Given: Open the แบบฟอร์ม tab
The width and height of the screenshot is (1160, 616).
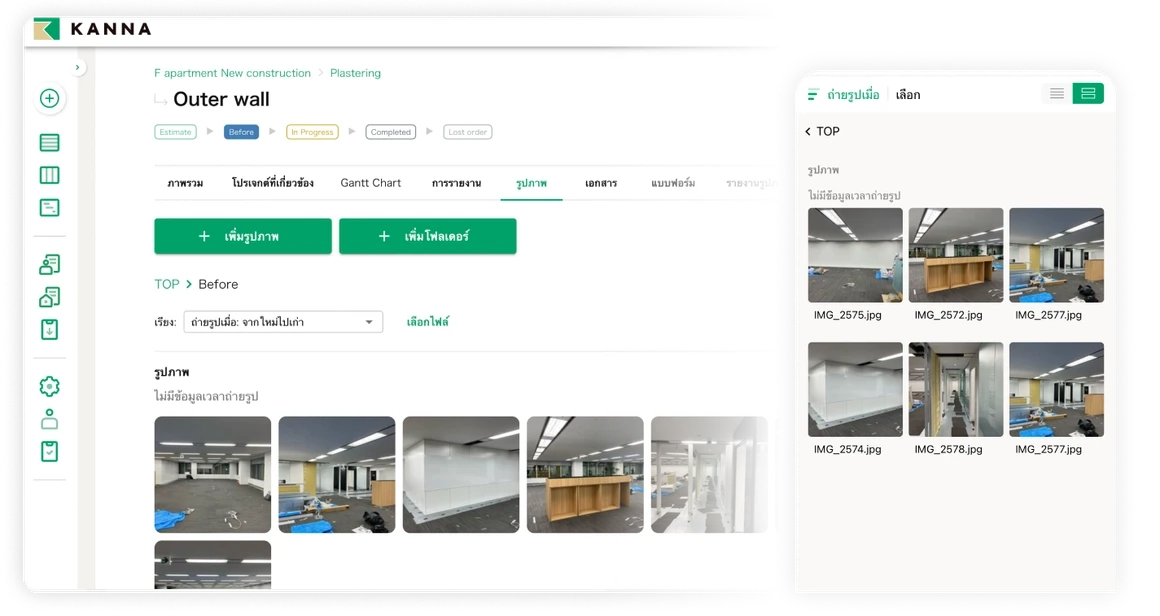Looking at the screenshot, I should (673, 183).
